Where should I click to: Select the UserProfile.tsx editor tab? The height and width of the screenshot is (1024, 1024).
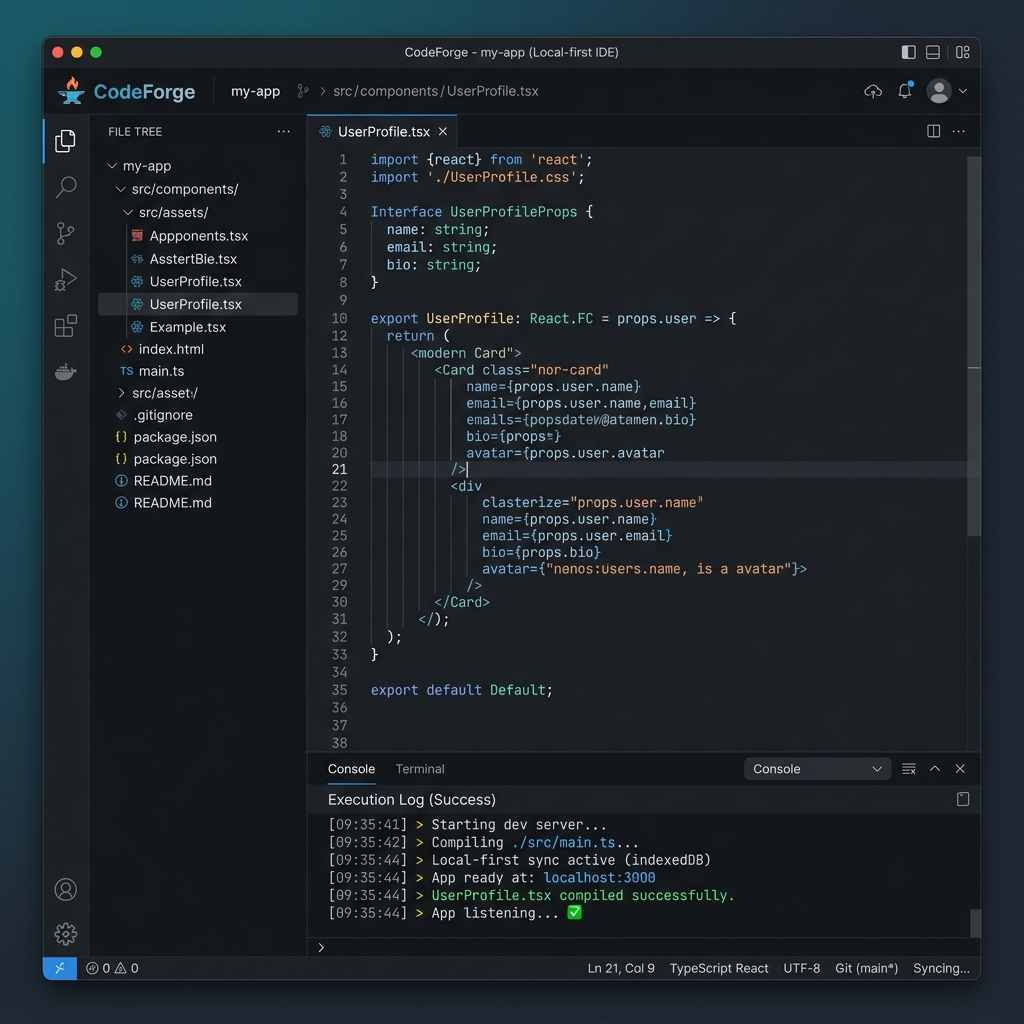click(x=382, y=132)
